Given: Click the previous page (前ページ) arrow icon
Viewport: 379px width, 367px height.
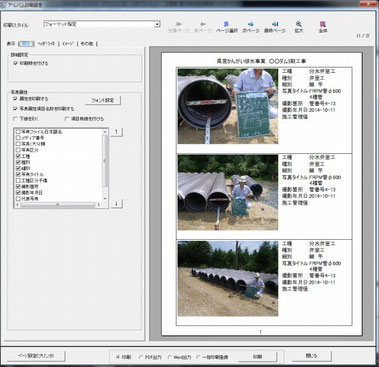Looking at the screenshot, I should coord(202,24).
